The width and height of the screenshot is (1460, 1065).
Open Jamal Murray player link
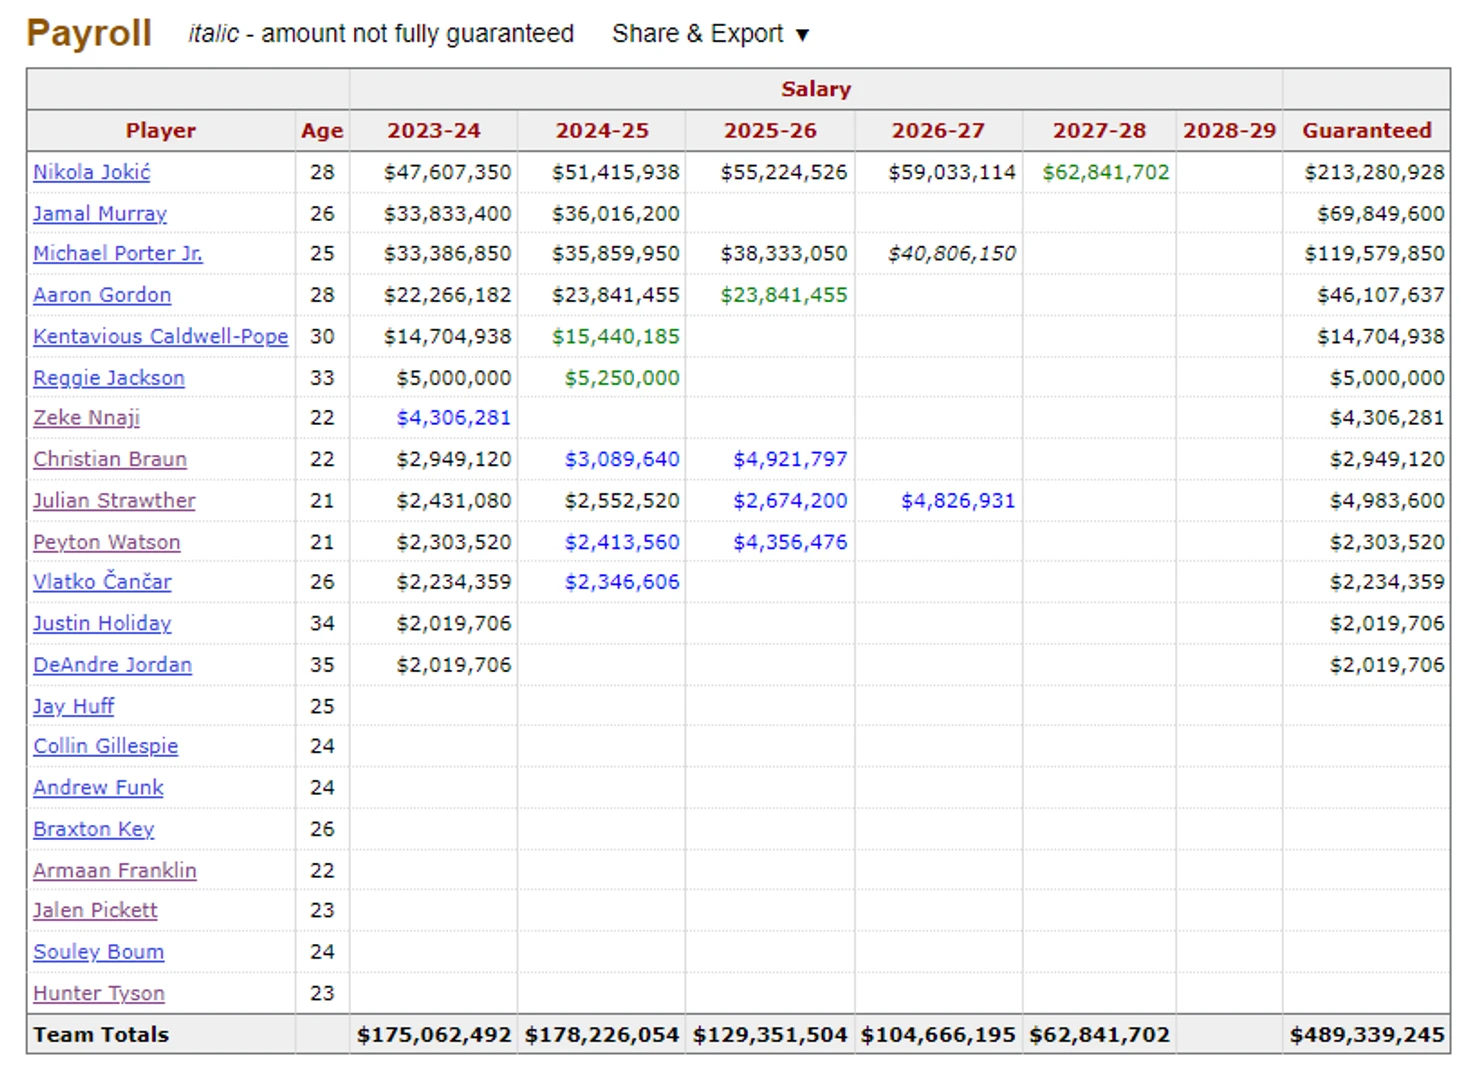[100, 214]
